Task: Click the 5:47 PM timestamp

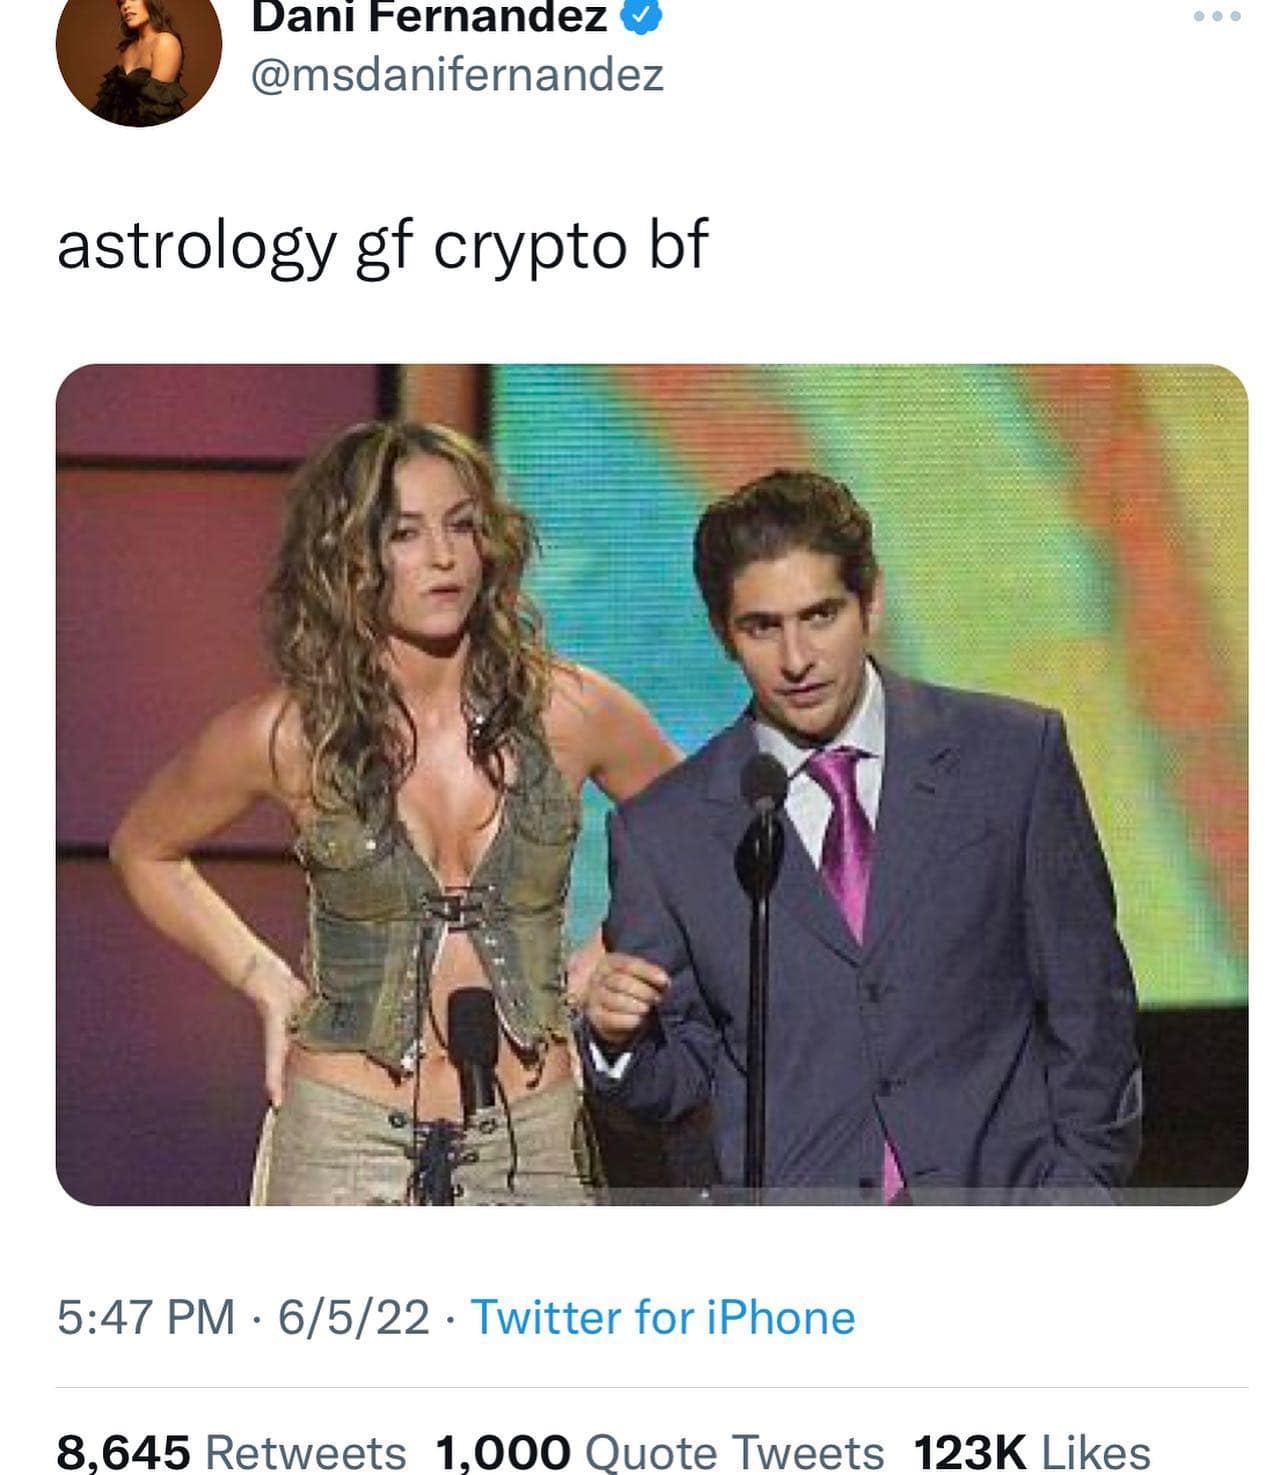Action: click(146, 1317)
